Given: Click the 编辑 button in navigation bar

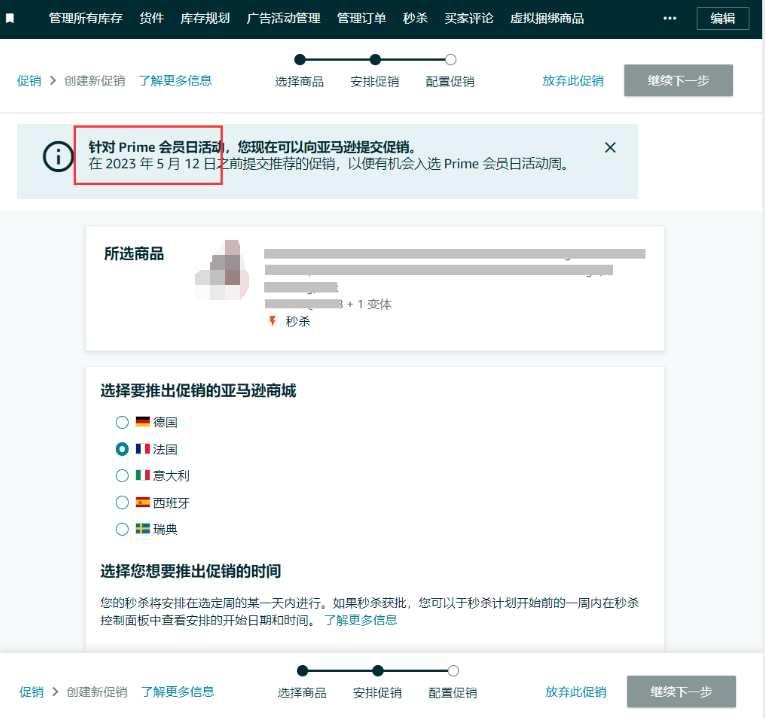Looking at the screenshot, I should click(722, 18).
